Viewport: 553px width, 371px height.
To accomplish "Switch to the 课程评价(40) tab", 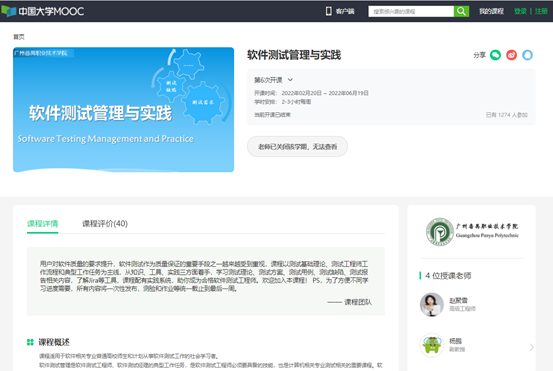I will pos(105,224).
